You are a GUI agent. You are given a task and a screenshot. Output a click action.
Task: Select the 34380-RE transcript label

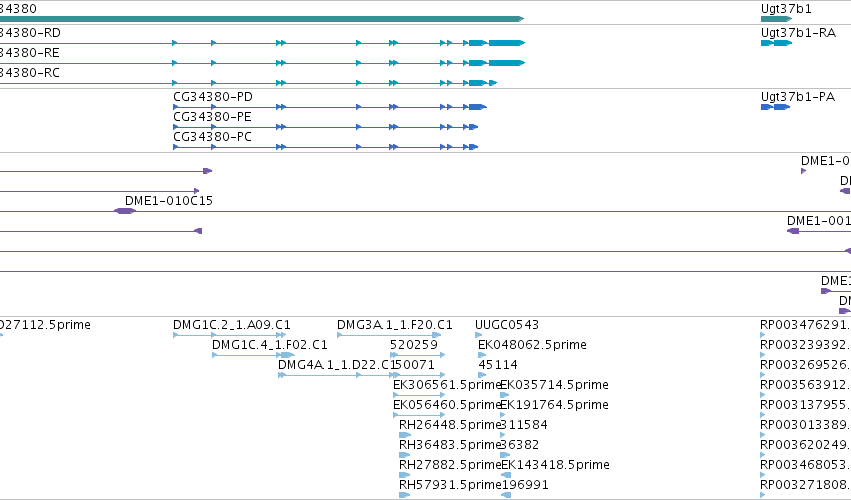point(30,53)
